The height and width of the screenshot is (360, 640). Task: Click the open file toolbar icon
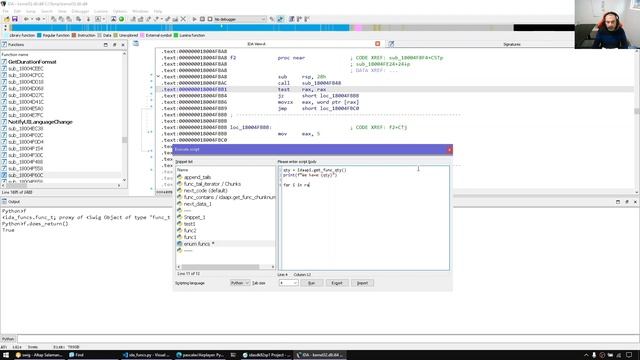click(x=7, y=19)
